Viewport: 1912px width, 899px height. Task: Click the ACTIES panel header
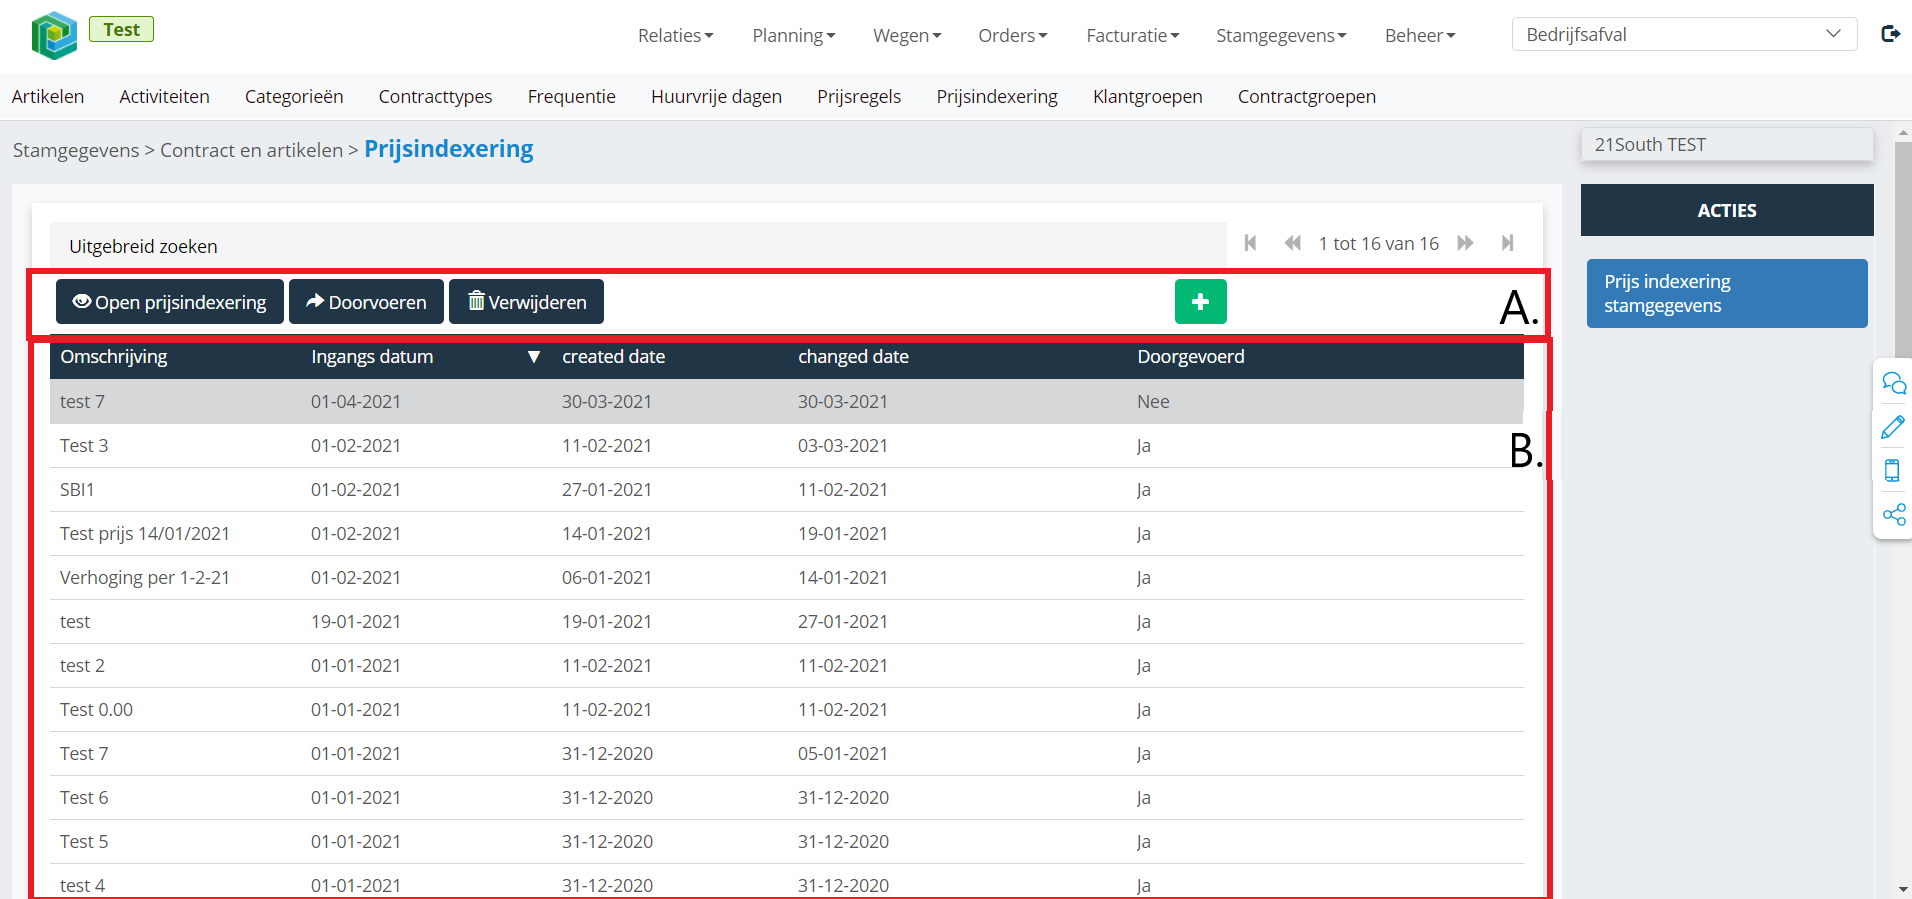pyautogui.click(x=1727, y=210)
